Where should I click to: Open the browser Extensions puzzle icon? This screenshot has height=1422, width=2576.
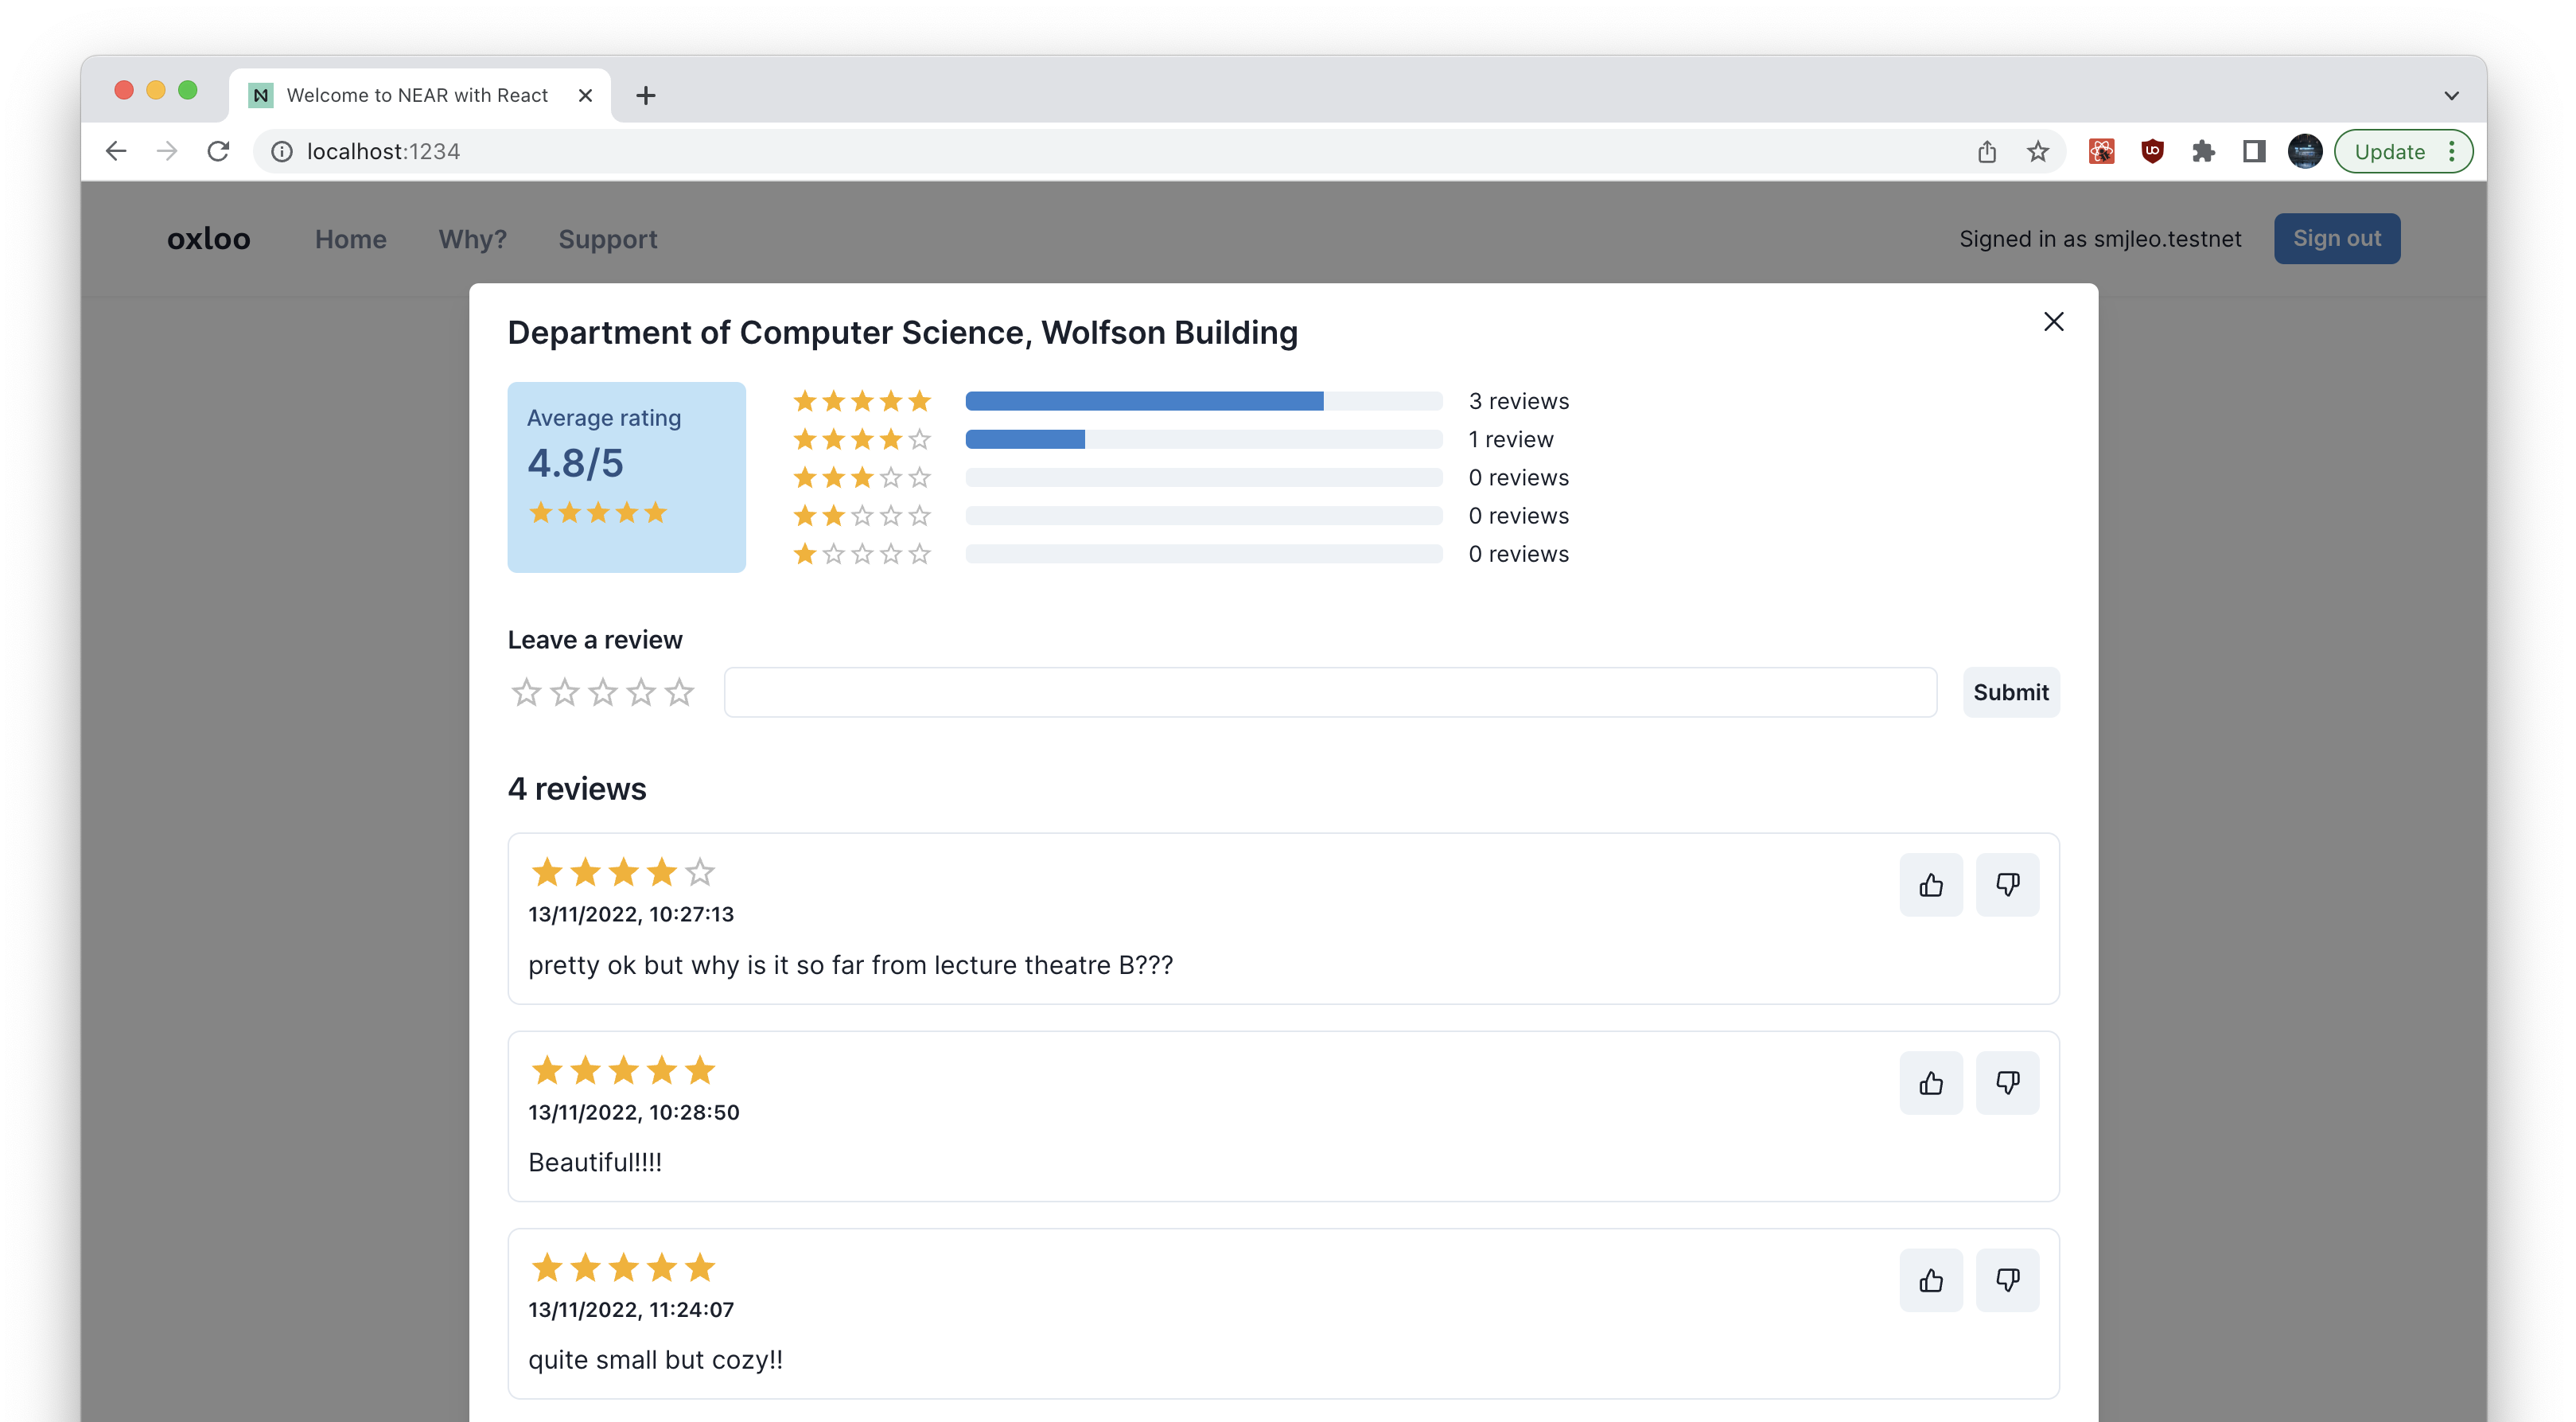[2203, 152]
